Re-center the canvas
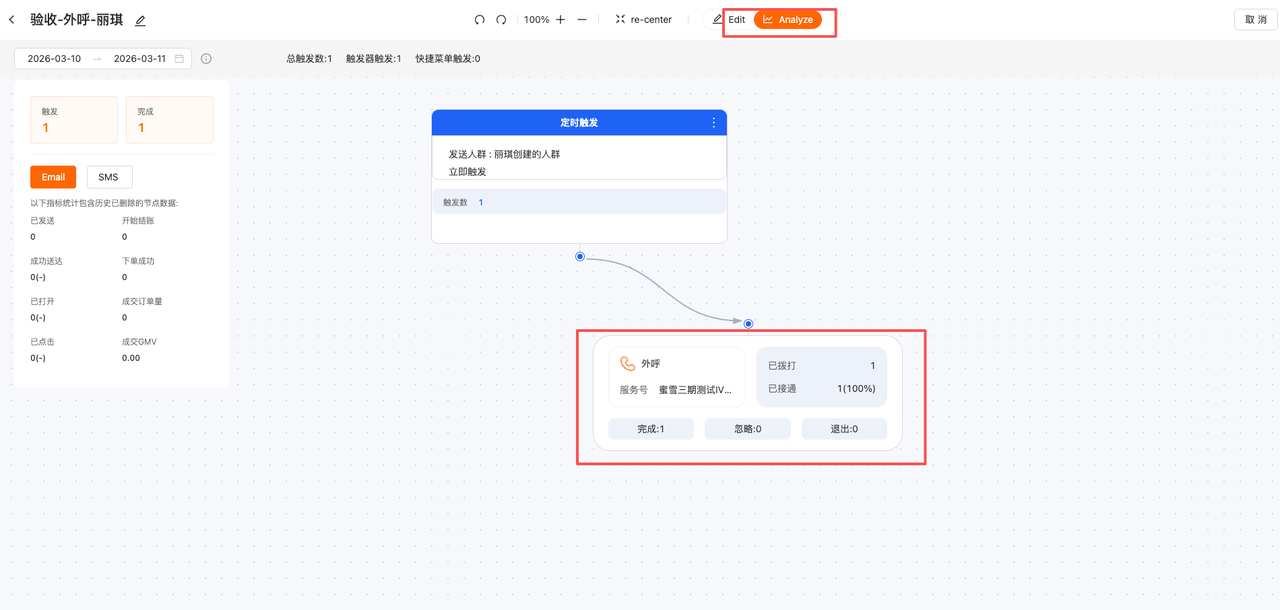 pyautogui.click(x=643, y=20)
